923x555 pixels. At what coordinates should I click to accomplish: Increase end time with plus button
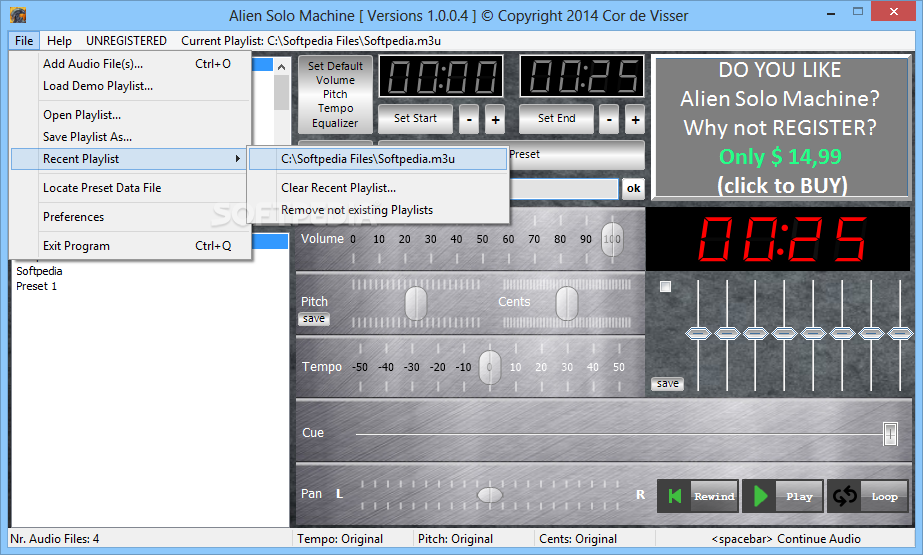pos(635,120)
